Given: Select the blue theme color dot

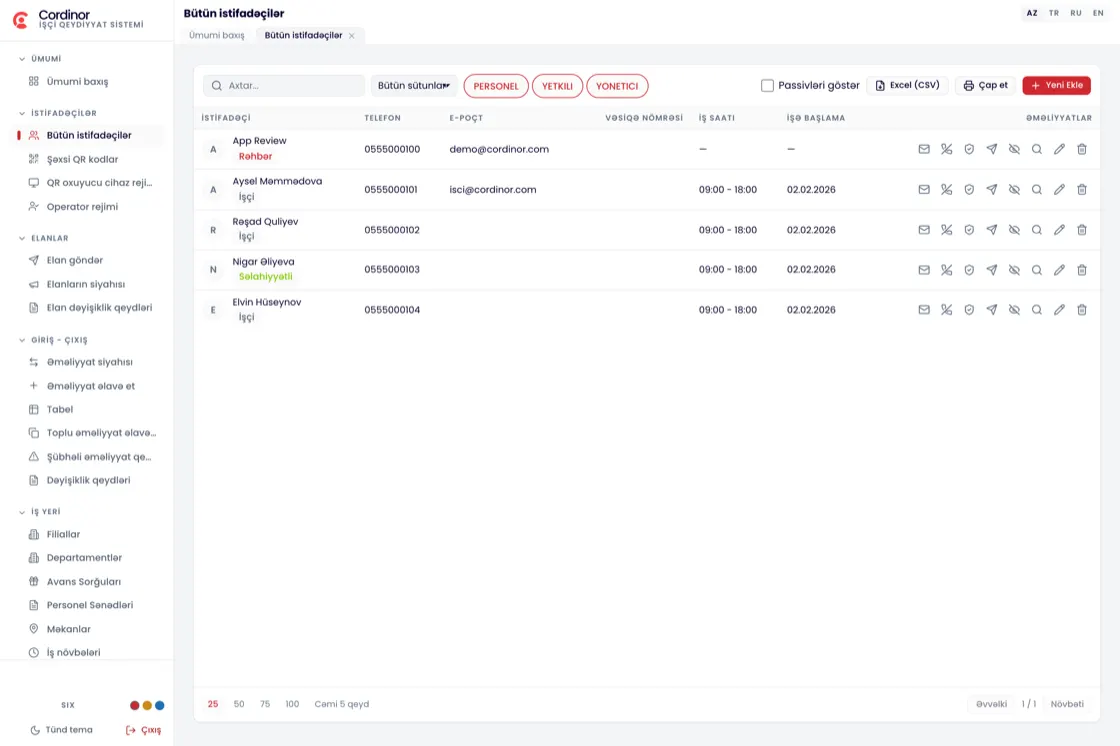Looking at the screenshot, I should click(160, 705).
